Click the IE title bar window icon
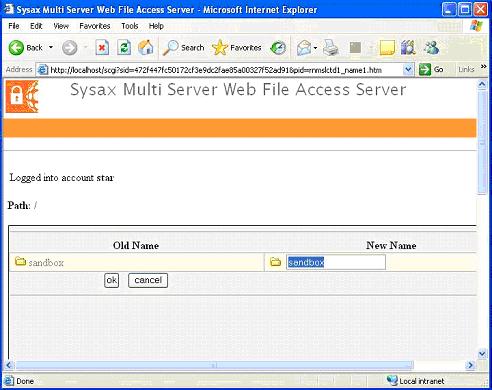This screenshot has height=390, width=492. pos(9,9)
